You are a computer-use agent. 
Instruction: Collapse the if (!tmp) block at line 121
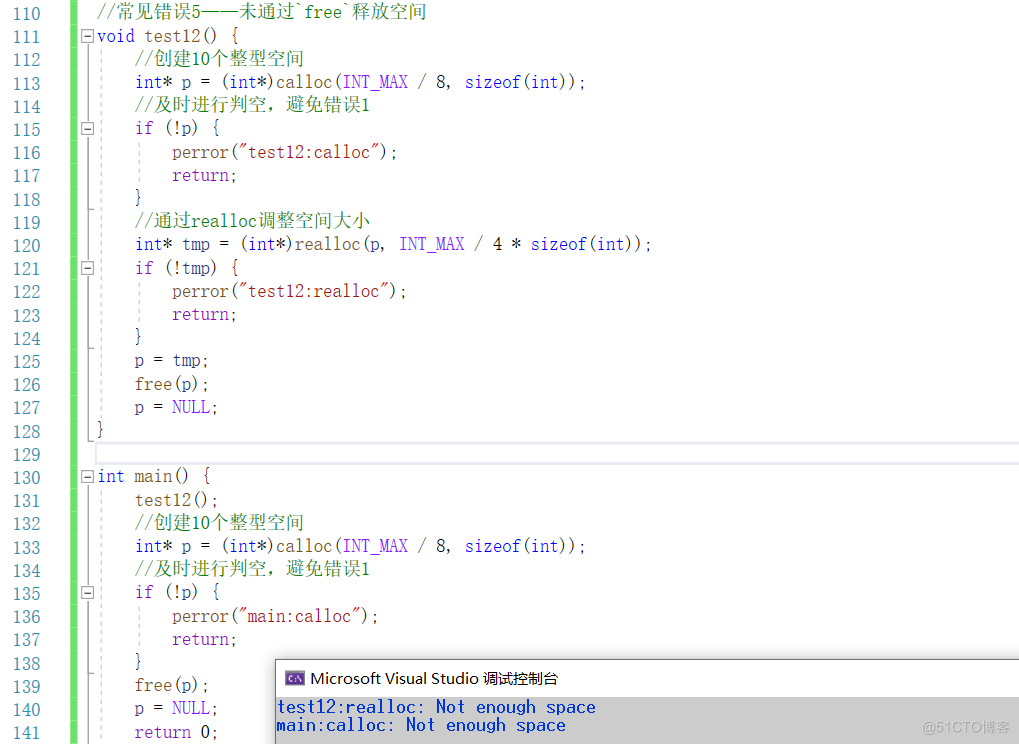tap(87, 268)
